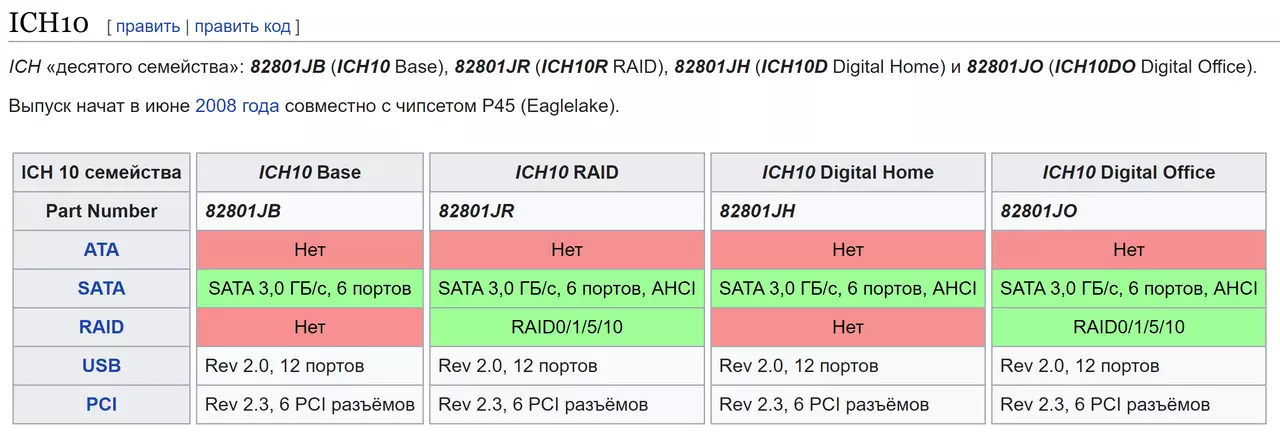The height and width of the screenshot is (440, 1280).
Task: Click "Выпуск начат в июне" sentence start
Action: coord(99,105)
